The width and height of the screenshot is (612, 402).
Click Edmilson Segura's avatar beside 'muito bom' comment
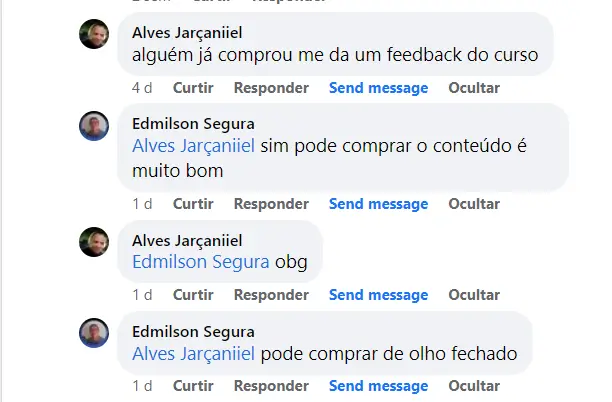(94, 126)
